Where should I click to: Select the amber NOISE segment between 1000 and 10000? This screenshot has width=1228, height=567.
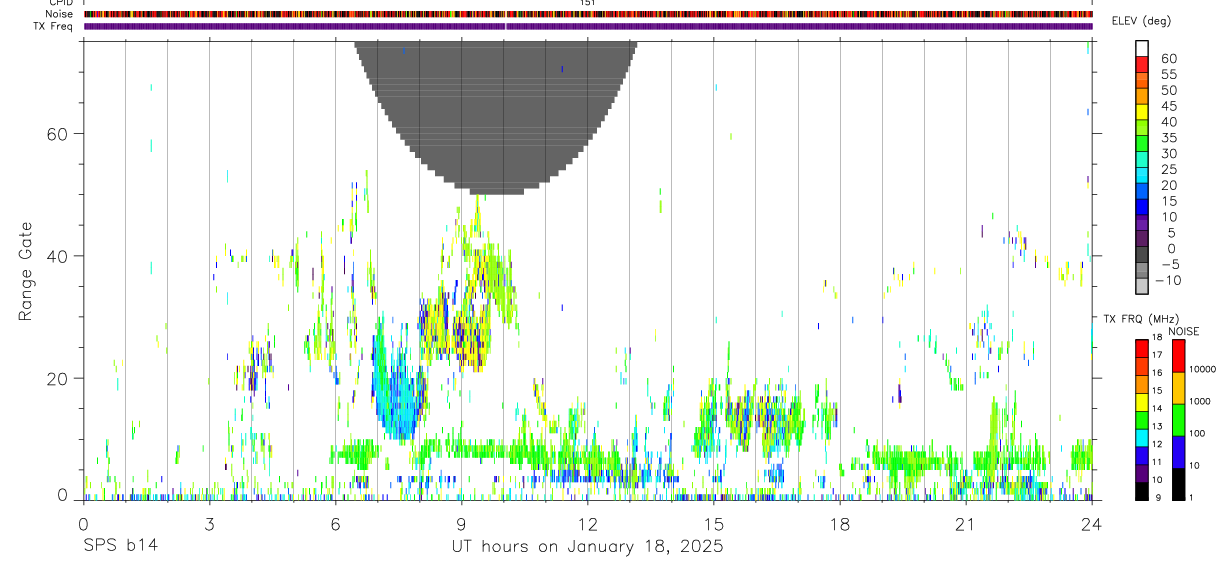(1178, 388)
